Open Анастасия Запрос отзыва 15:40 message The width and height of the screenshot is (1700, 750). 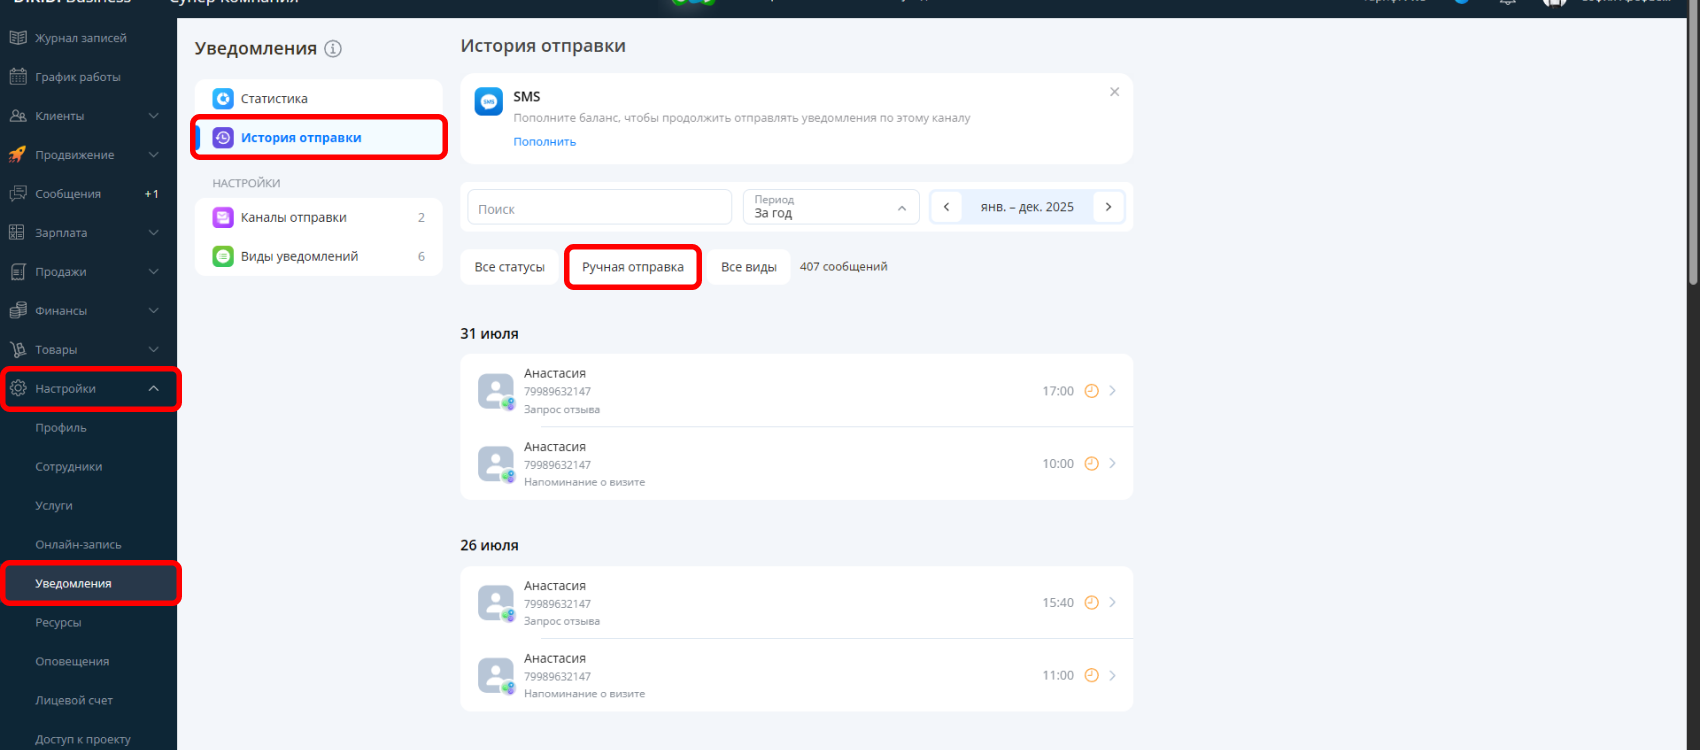797,603
